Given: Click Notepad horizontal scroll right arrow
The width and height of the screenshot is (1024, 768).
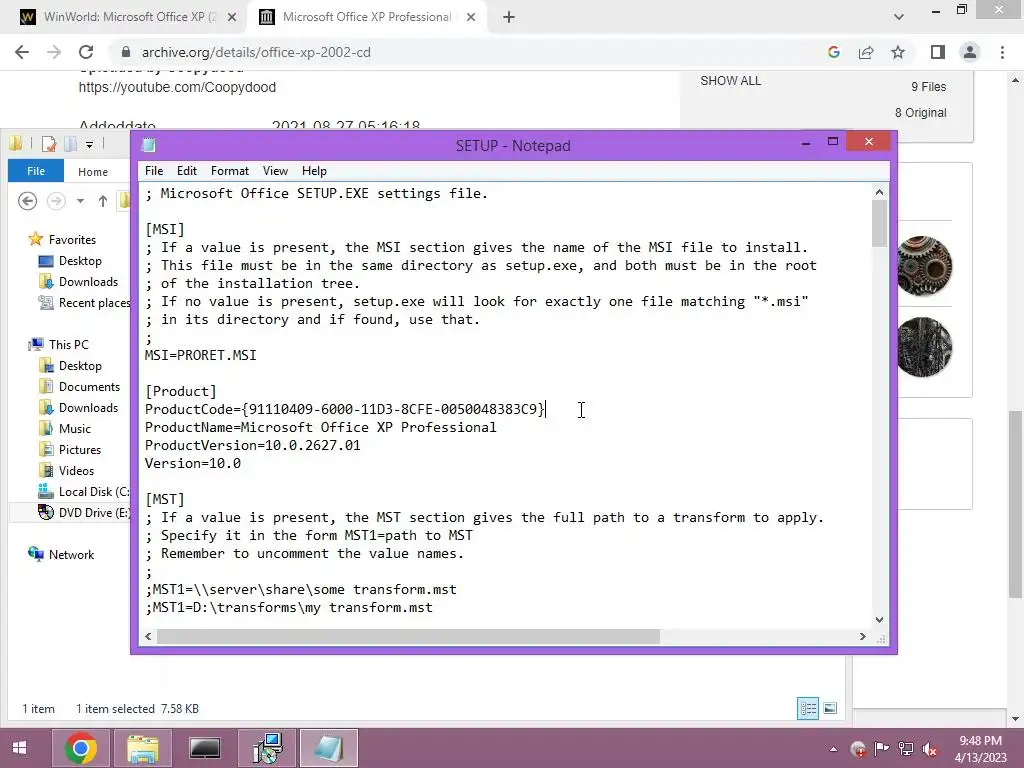Looking at the screenshot, I should (863, 636).
